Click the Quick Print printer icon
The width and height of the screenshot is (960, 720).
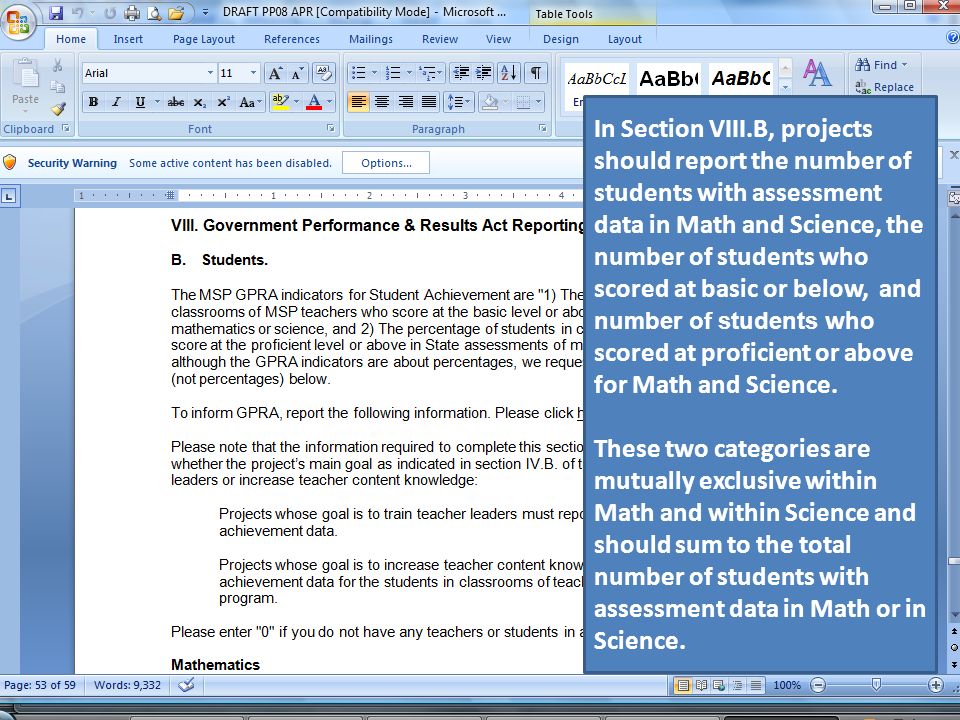pos(132,12)
